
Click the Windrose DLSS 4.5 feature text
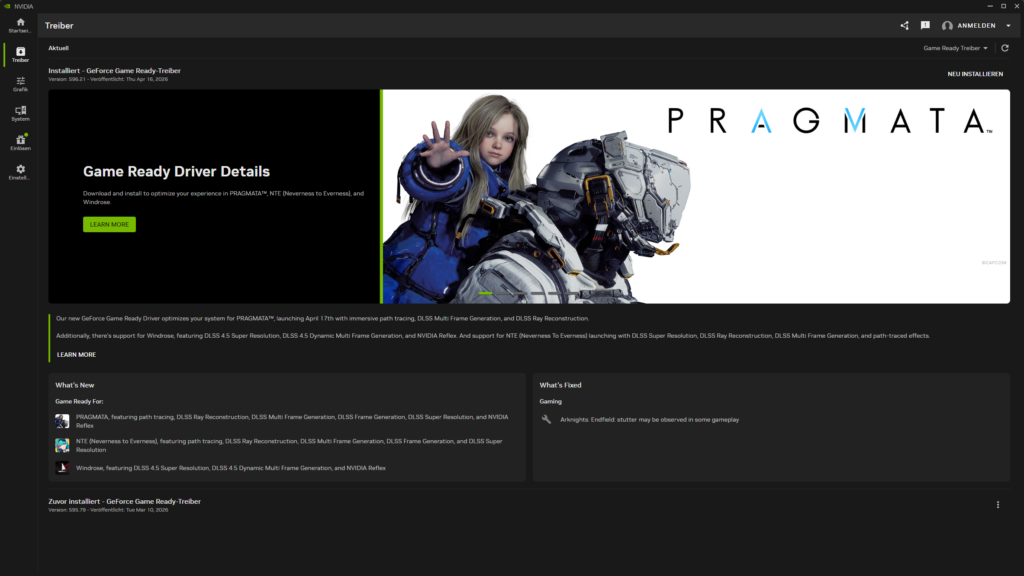point(231,468)
